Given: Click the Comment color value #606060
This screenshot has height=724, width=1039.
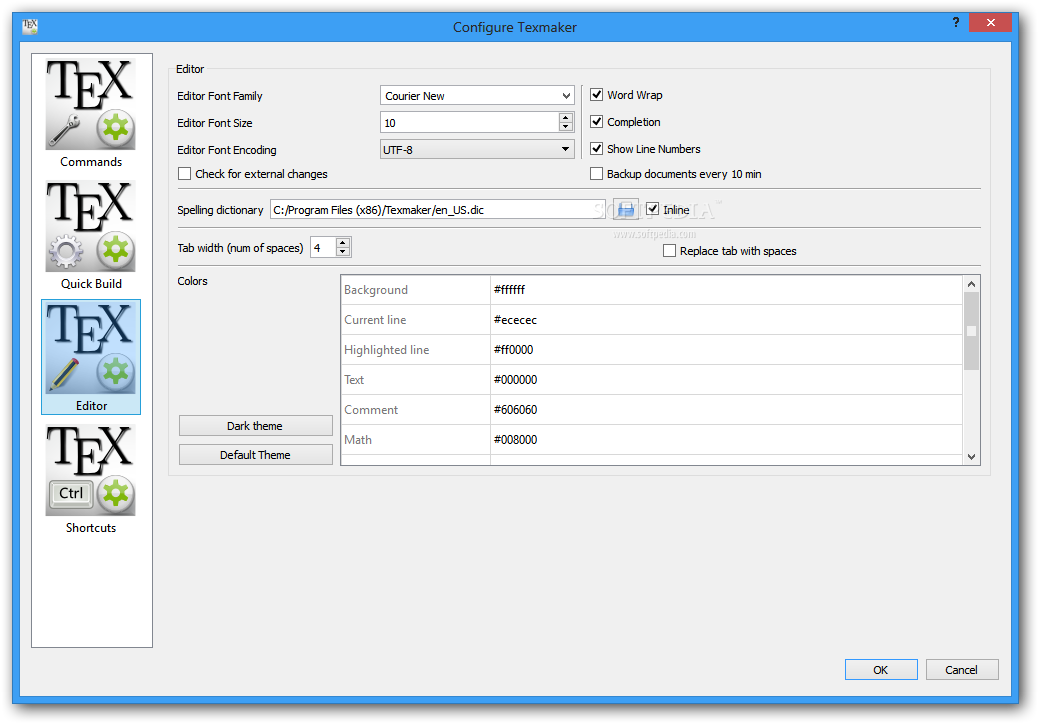Looking at the screenshot, I should [726, 409].
